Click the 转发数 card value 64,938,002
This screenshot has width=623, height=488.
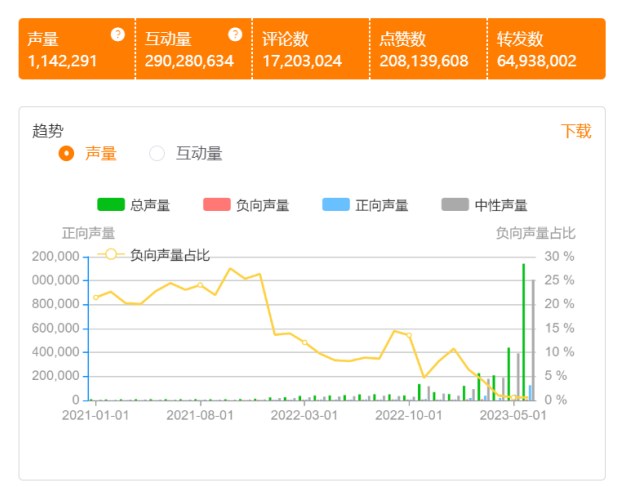point(536,61)
